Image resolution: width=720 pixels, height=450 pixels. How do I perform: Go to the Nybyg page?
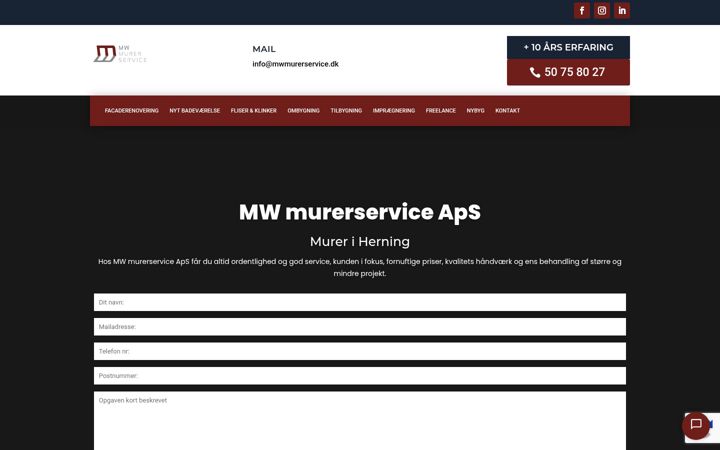(x=476, y=111)
